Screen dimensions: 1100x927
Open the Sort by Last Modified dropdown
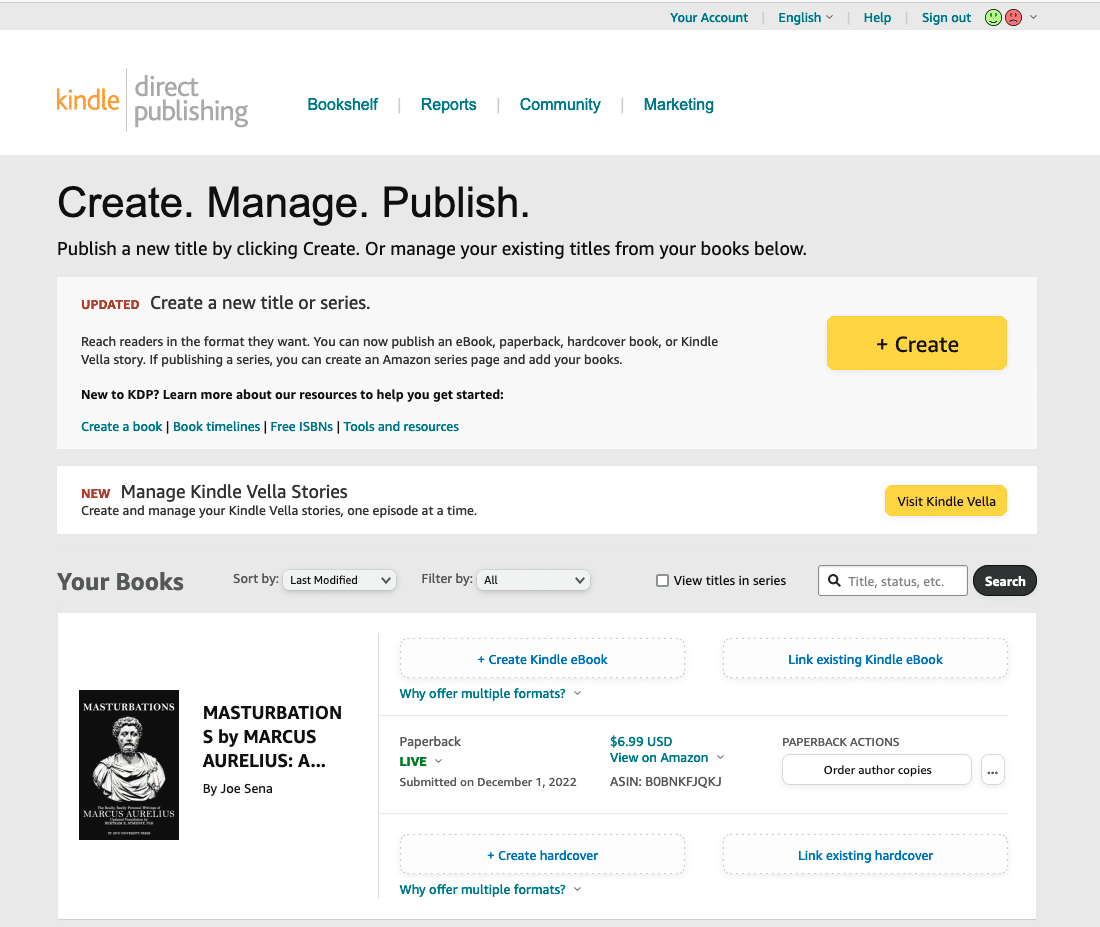click(x=340, y=580)
